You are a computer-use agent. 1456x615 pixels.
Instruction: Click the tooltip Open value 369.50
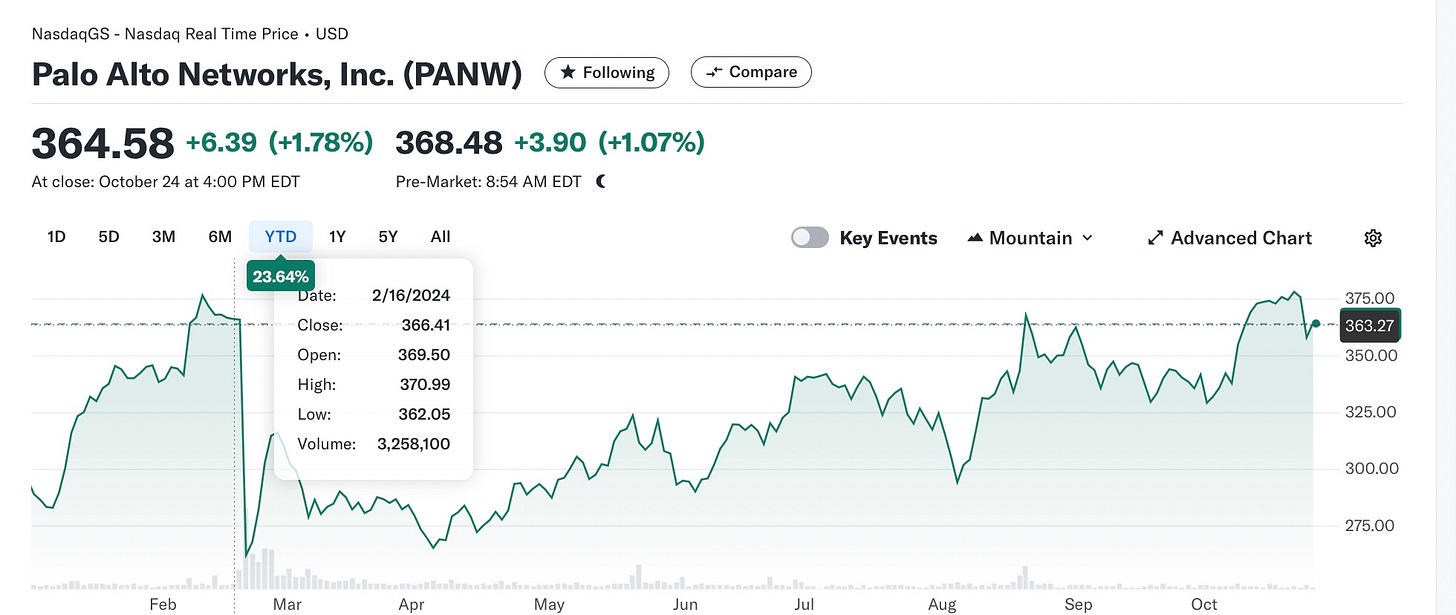click(426, 355)
